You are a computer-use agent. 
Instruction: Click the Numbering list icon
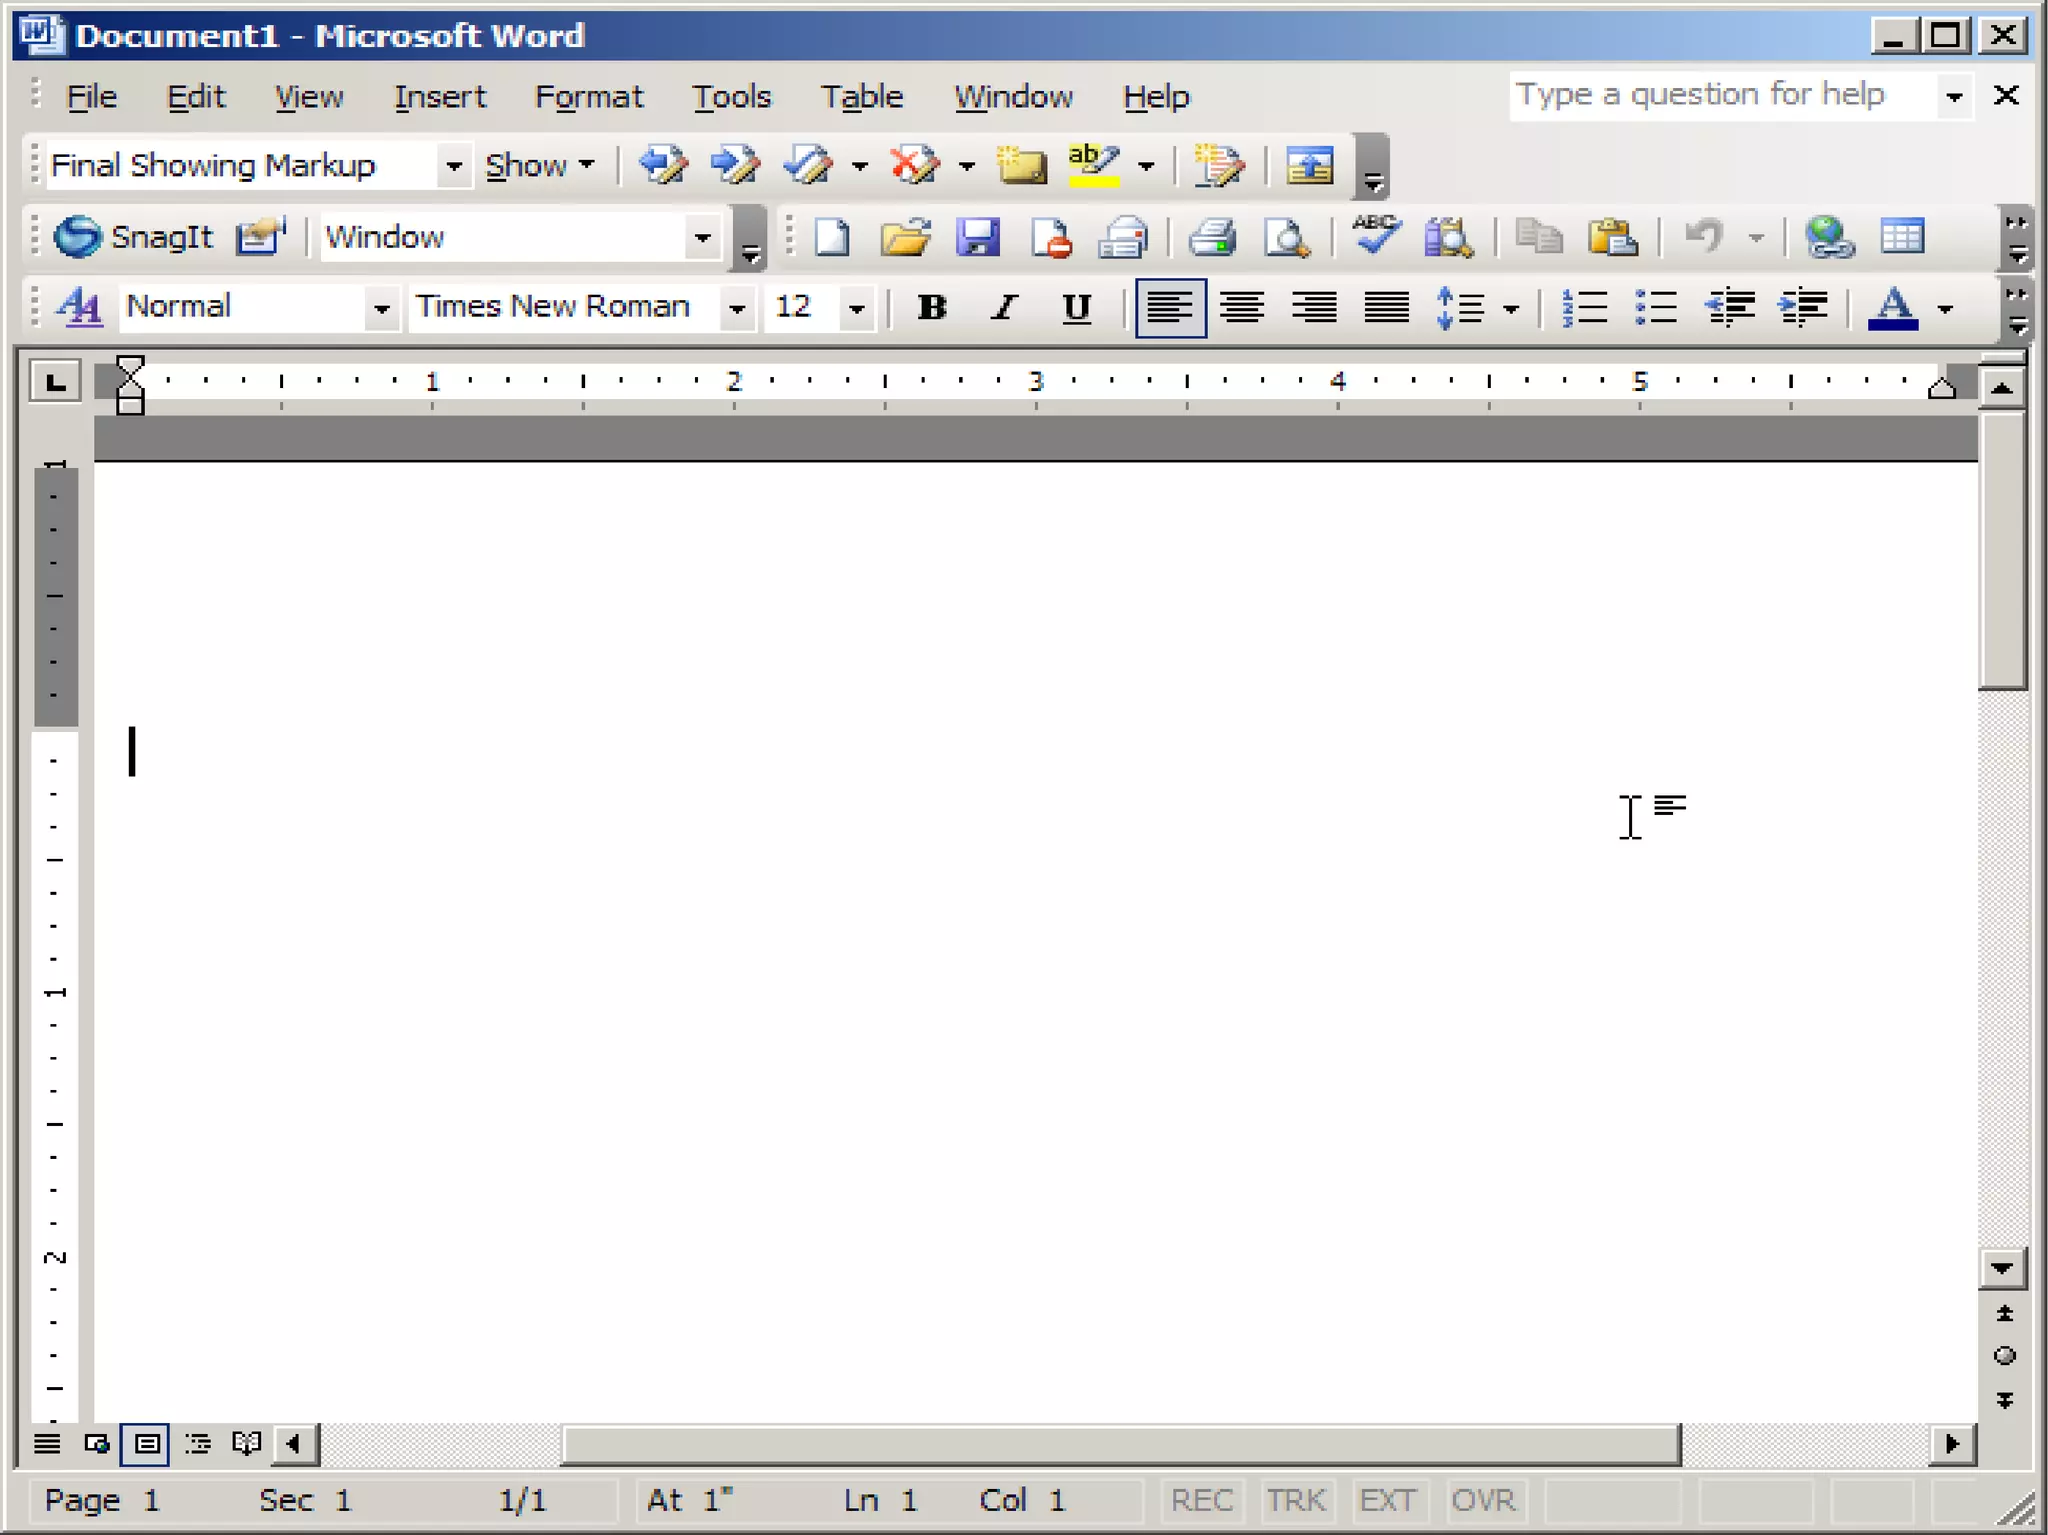(x=1584, y=308)
